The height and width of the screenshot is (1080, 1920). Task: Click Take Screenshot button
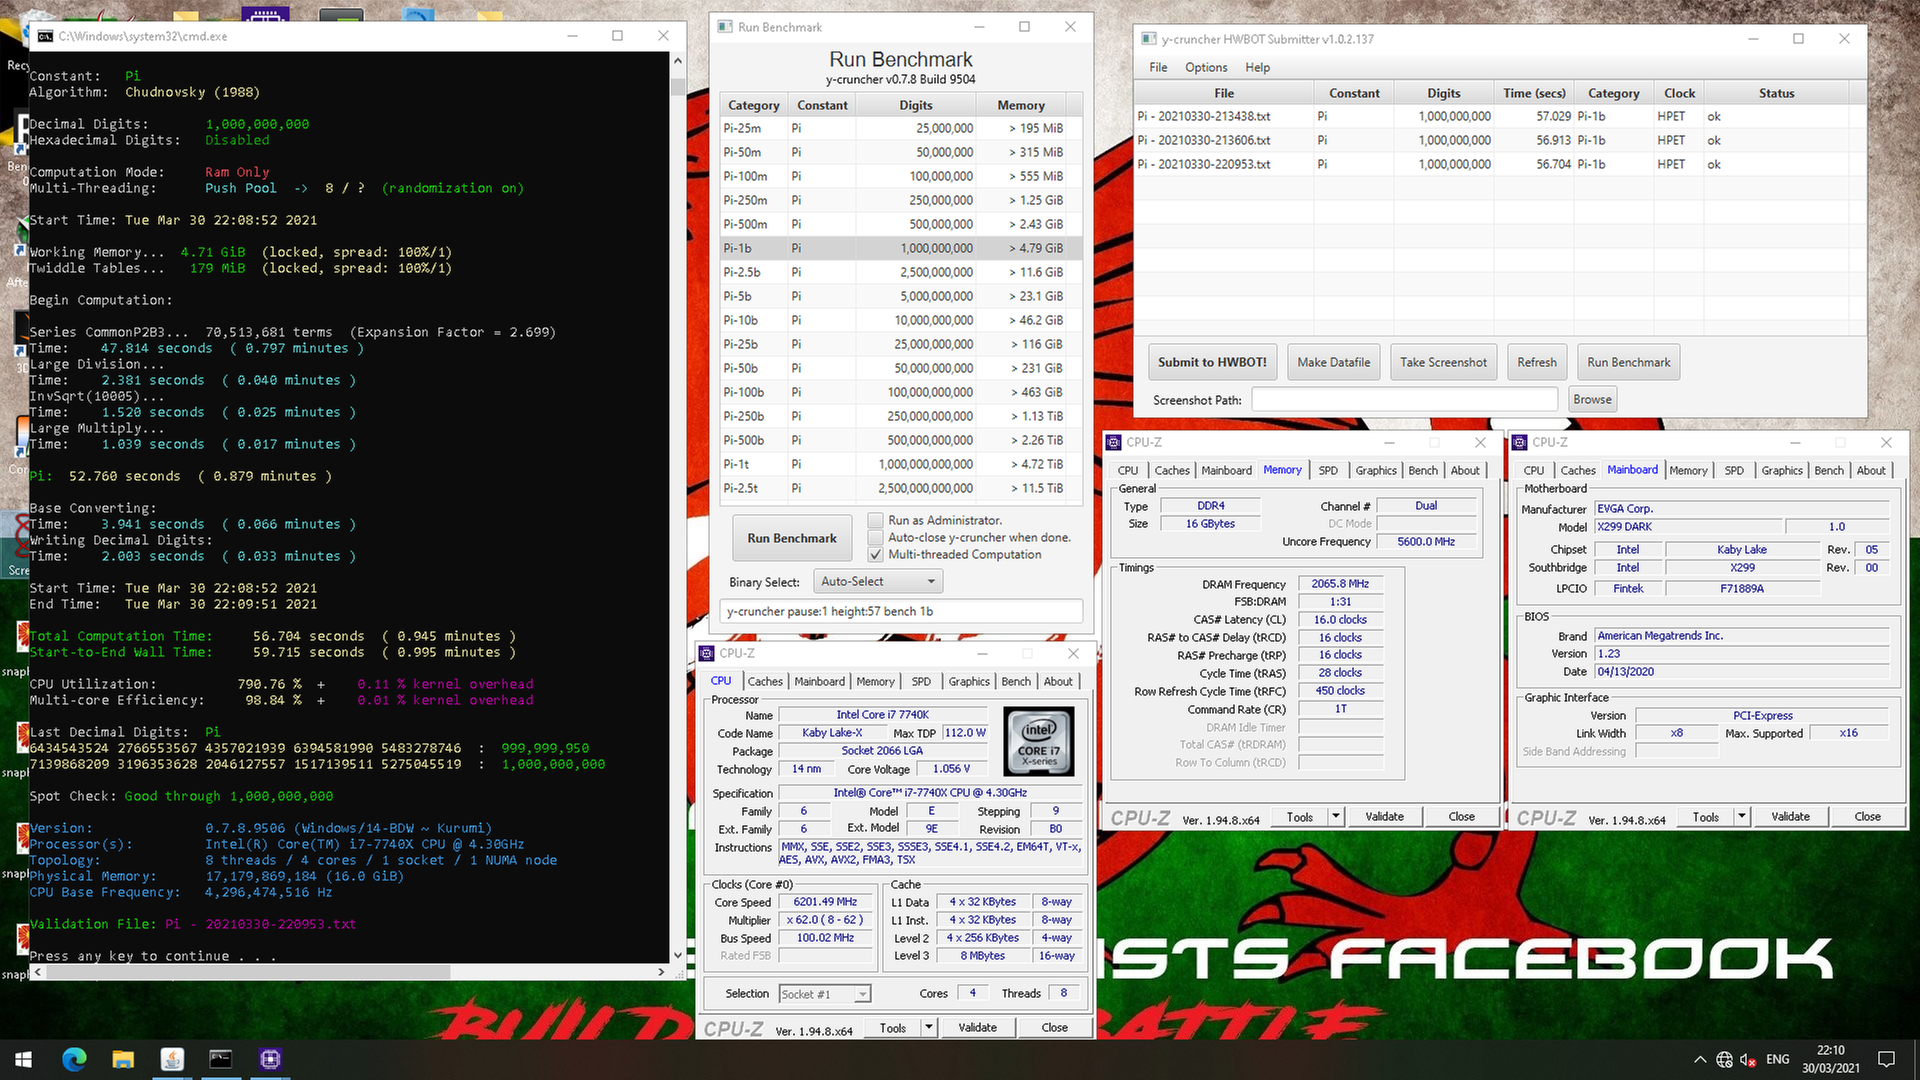(1443, 363)
